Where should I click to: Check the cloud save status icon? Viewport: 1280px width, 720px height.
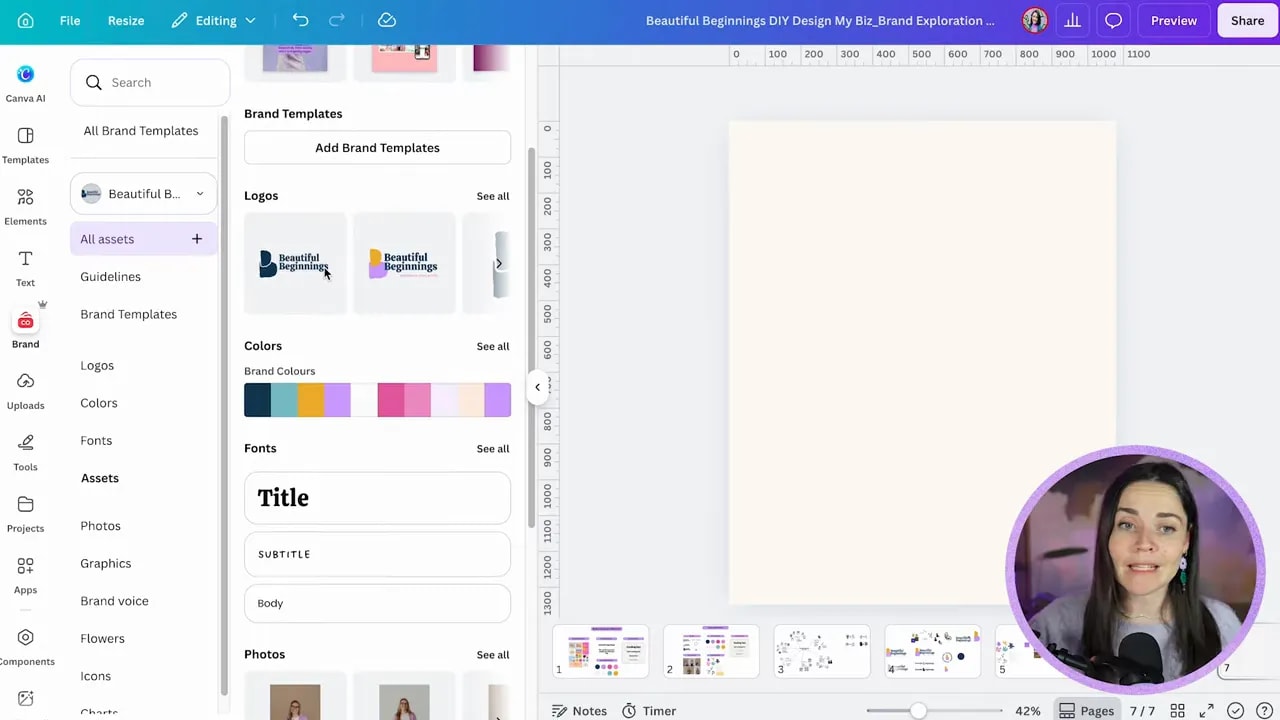tap(387, 20)
